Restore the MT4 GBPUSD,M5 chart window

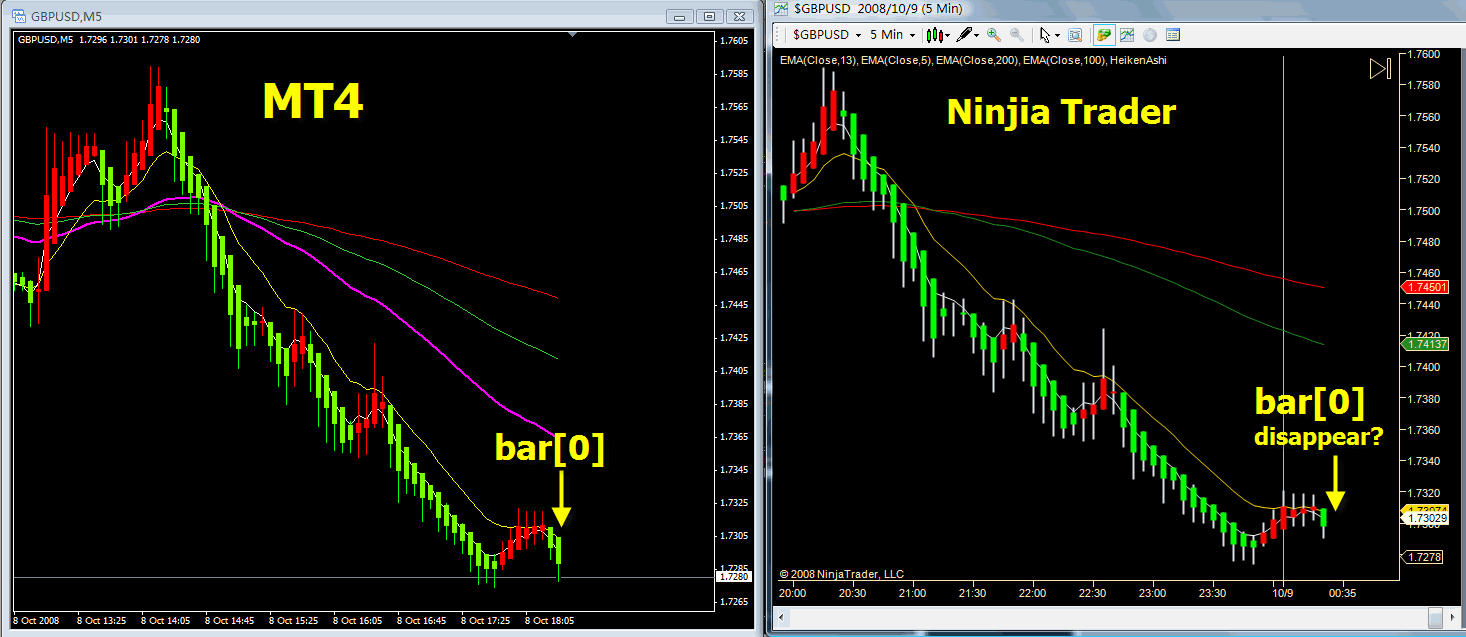[709, 16]
